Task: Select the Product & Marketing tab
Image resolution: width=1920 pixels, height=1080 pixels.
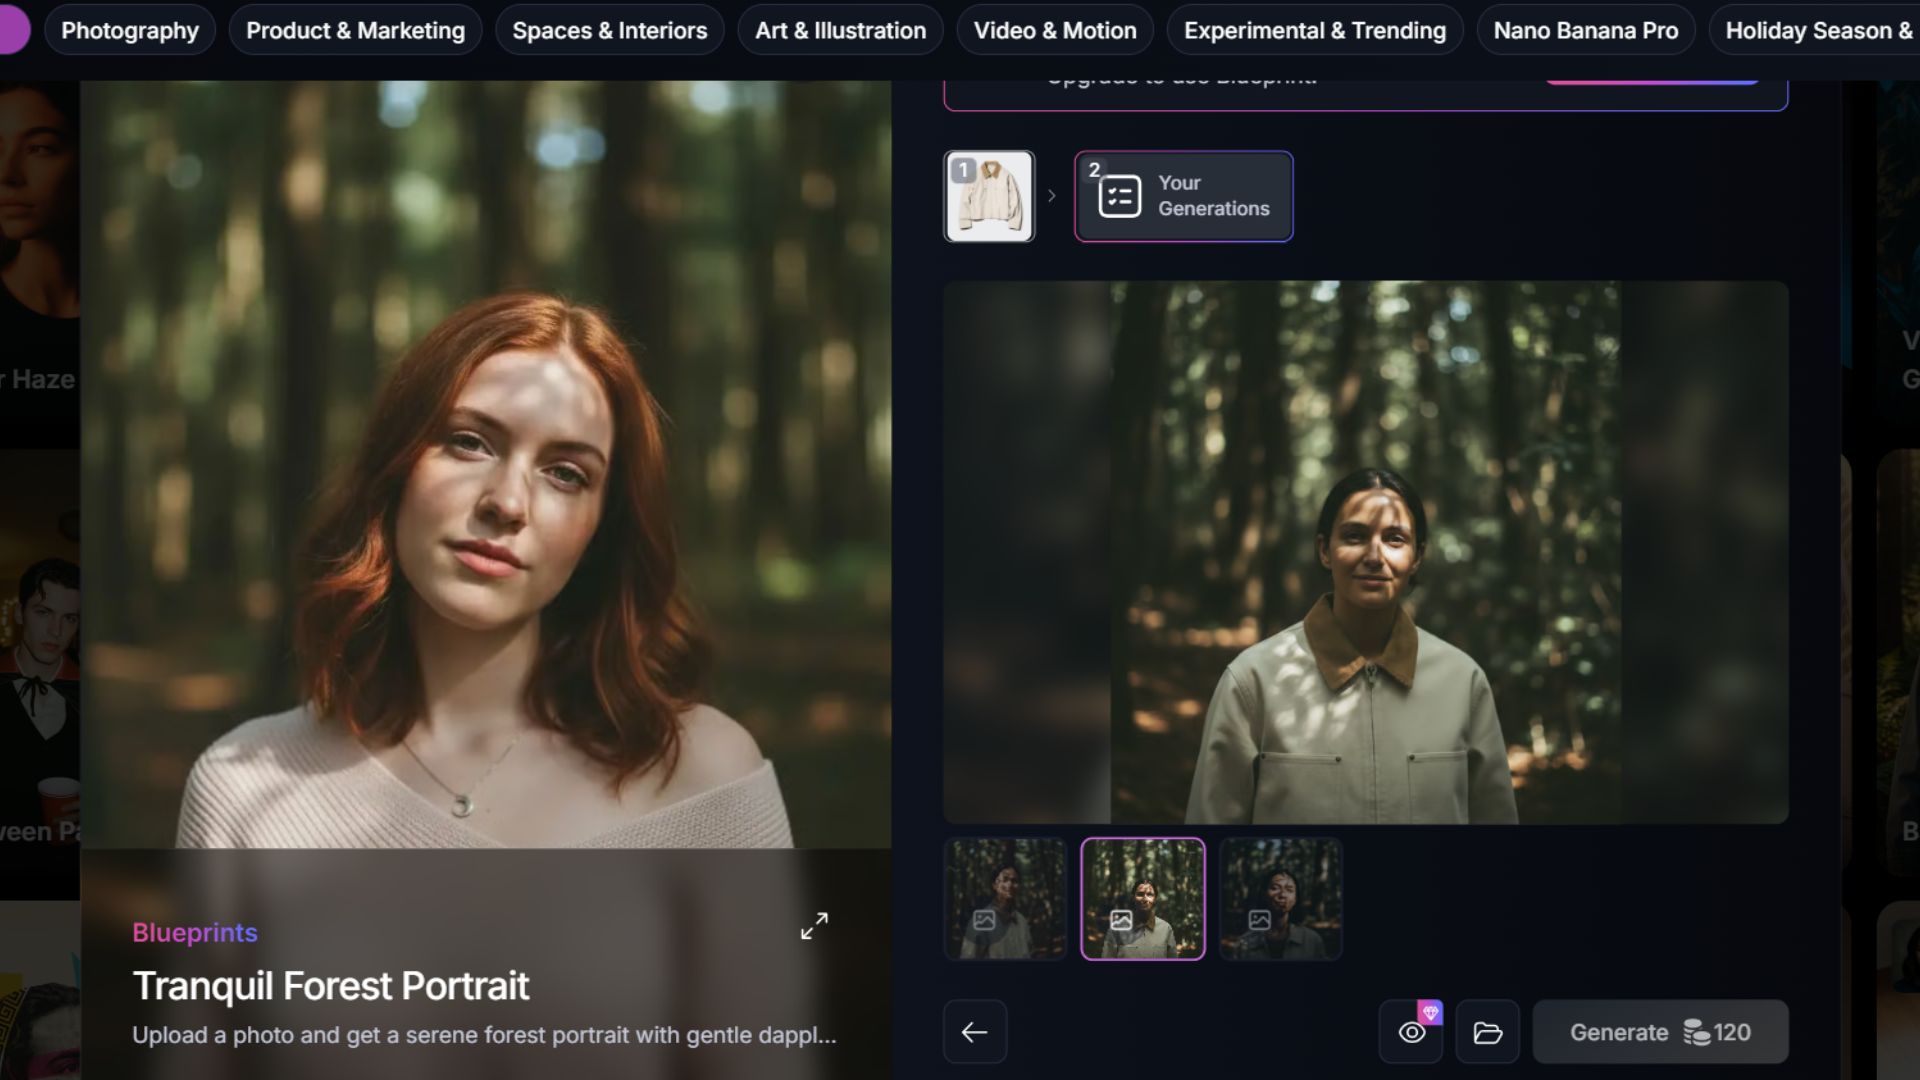Action: pyautogui.click(x=355, y=31)
